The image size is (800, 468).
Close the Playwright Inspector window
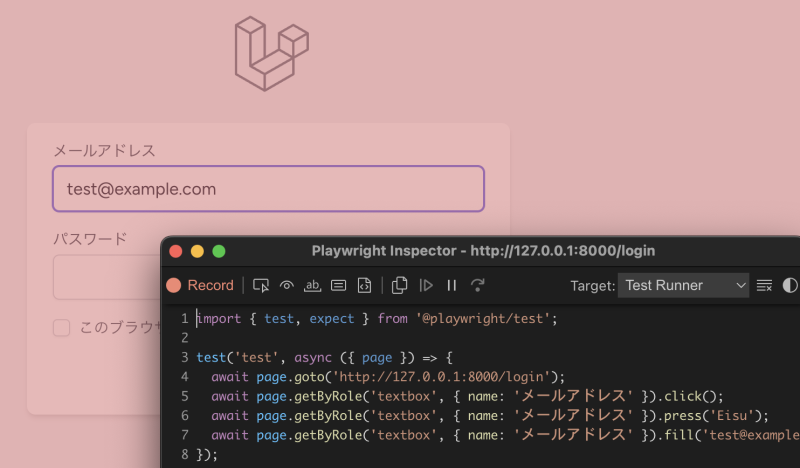point(176,251)
